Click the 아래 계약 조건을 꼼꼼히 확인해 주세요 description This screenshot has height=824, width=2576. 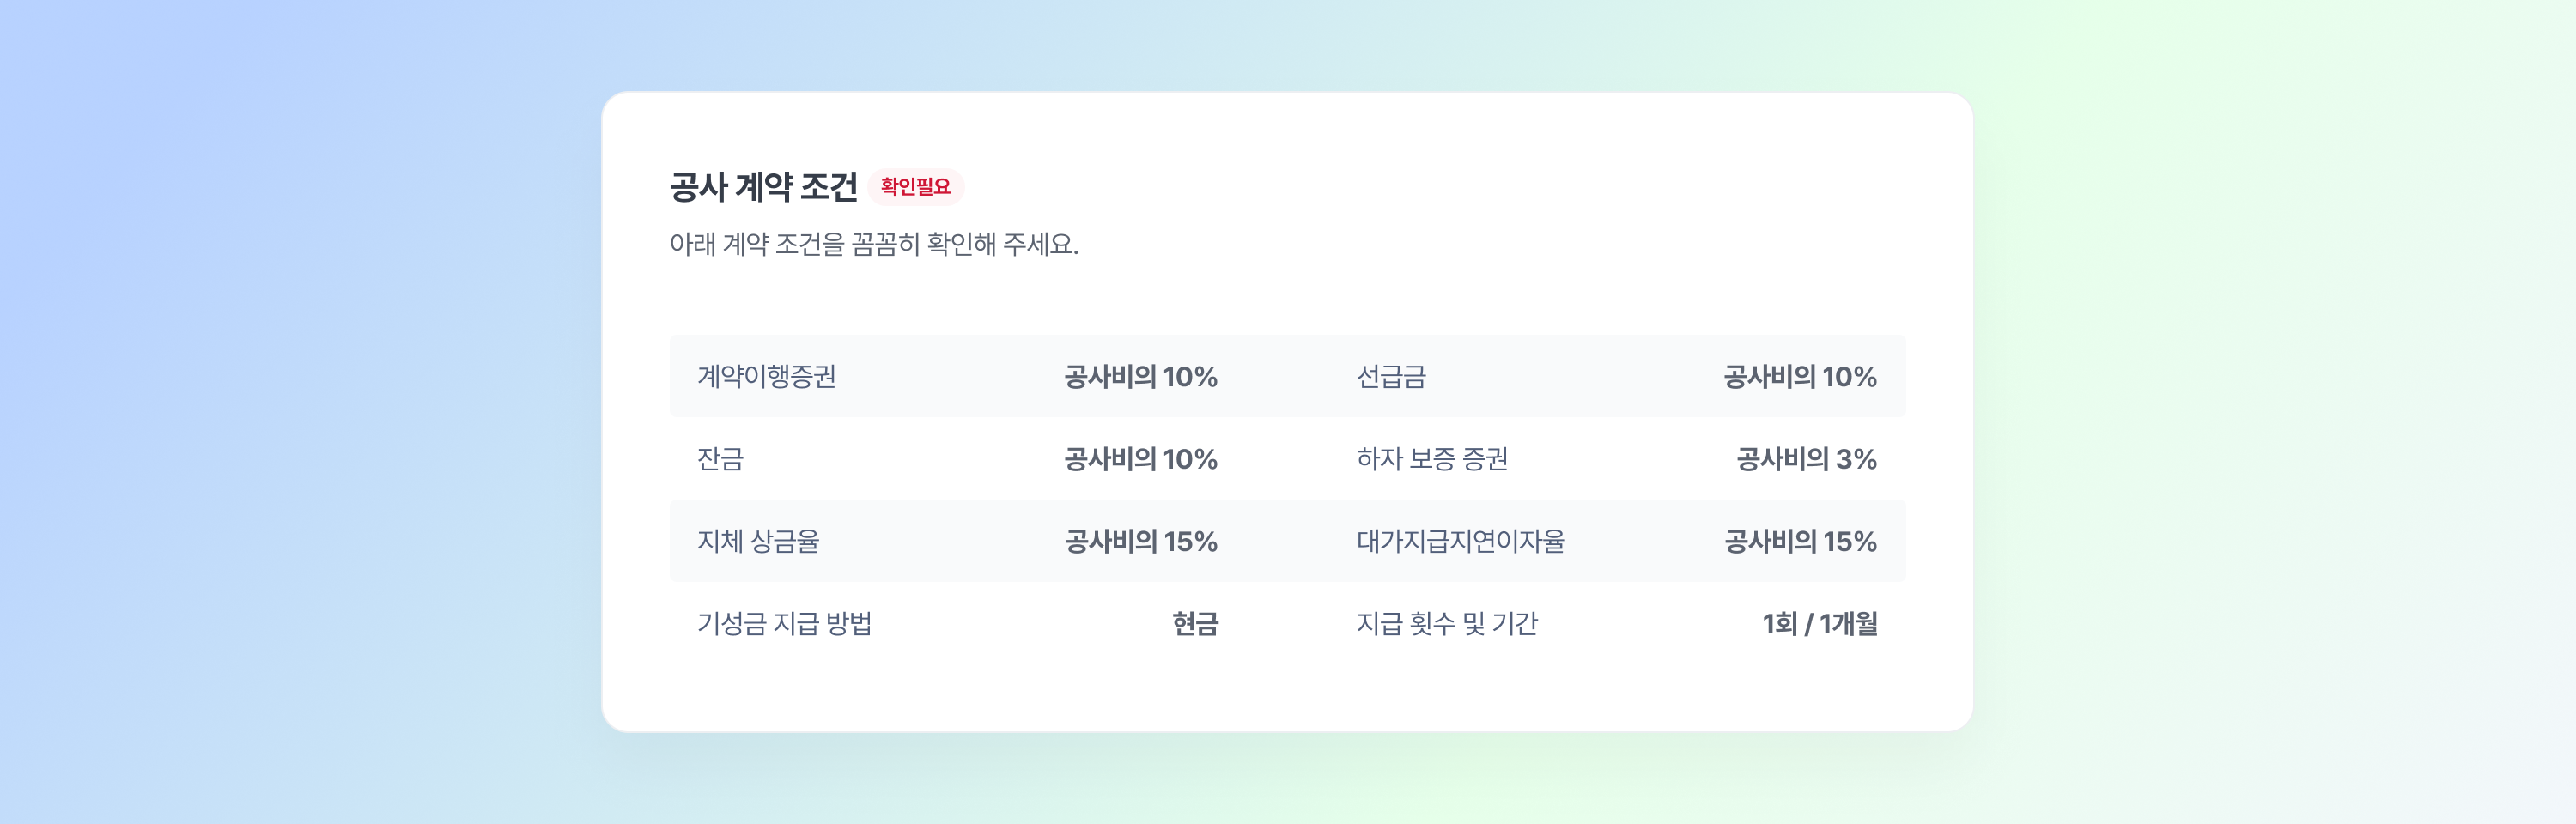[x=873, y=244]
